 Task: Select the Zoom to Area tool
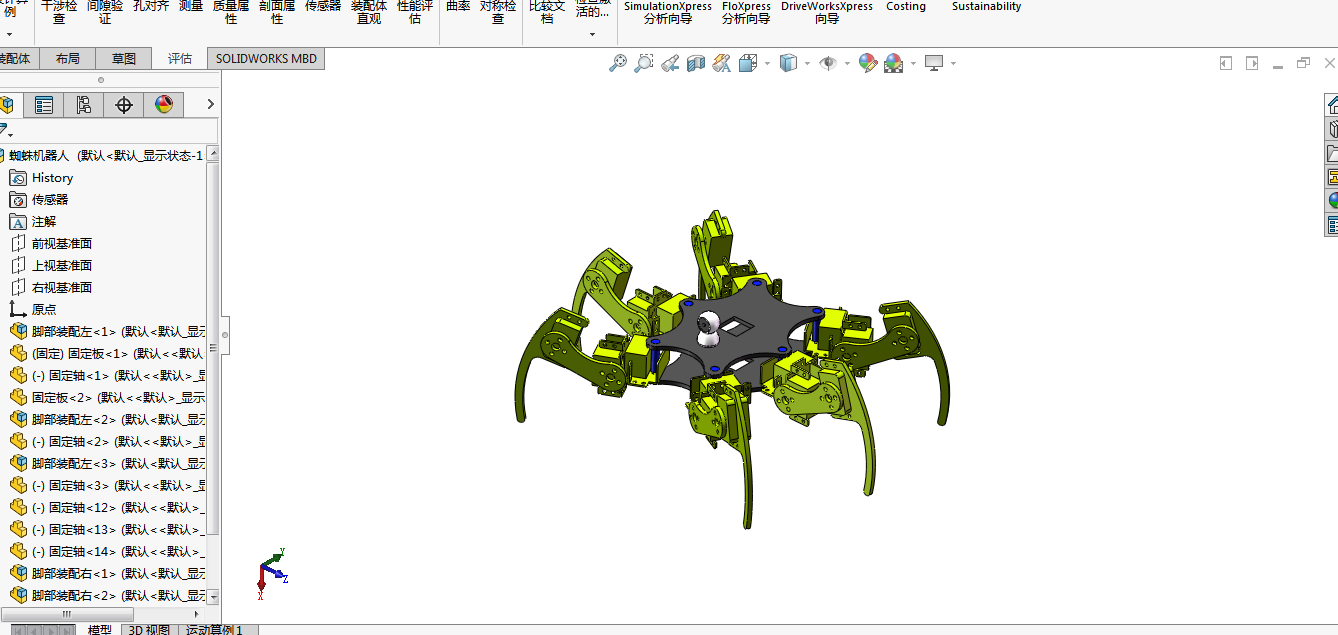[644, 63]
